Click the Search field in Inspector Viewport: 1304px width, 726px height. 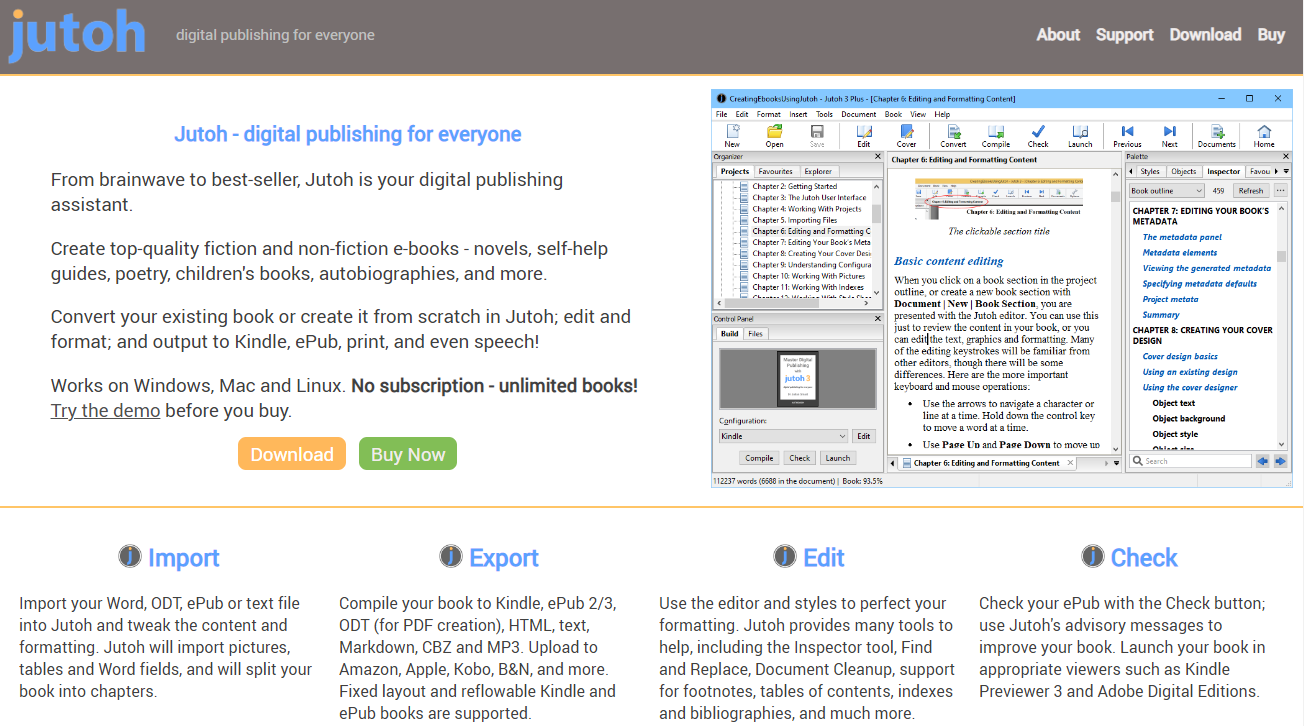click(x=1191, y=461)
